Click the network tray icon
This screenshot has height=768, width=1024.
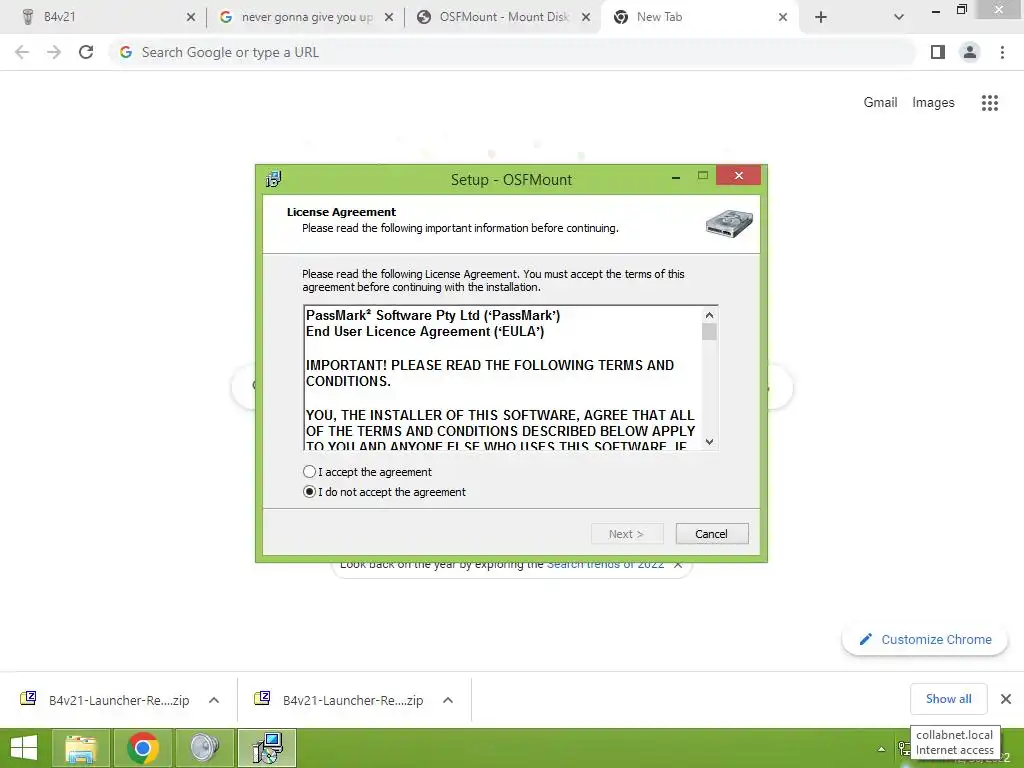pyautogui.click(x=904, y=748)
